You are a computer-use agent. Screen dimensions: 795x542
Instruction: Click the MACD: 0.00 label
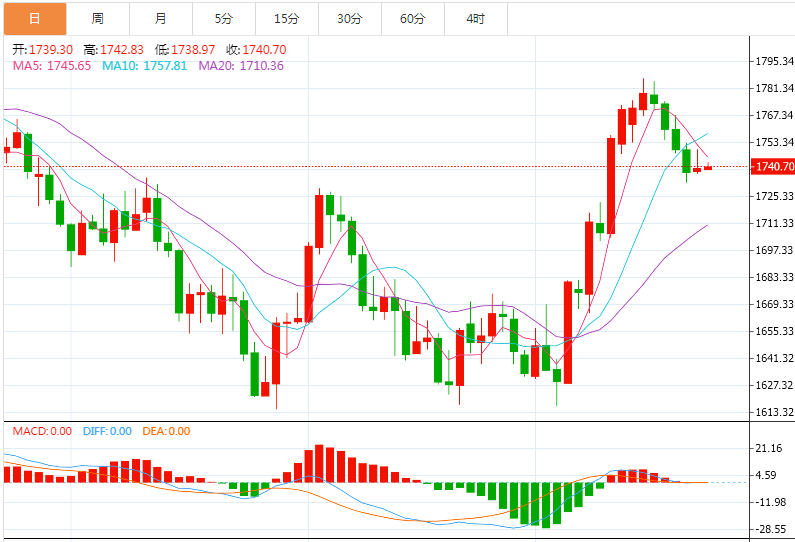click(x=42, y=431)
